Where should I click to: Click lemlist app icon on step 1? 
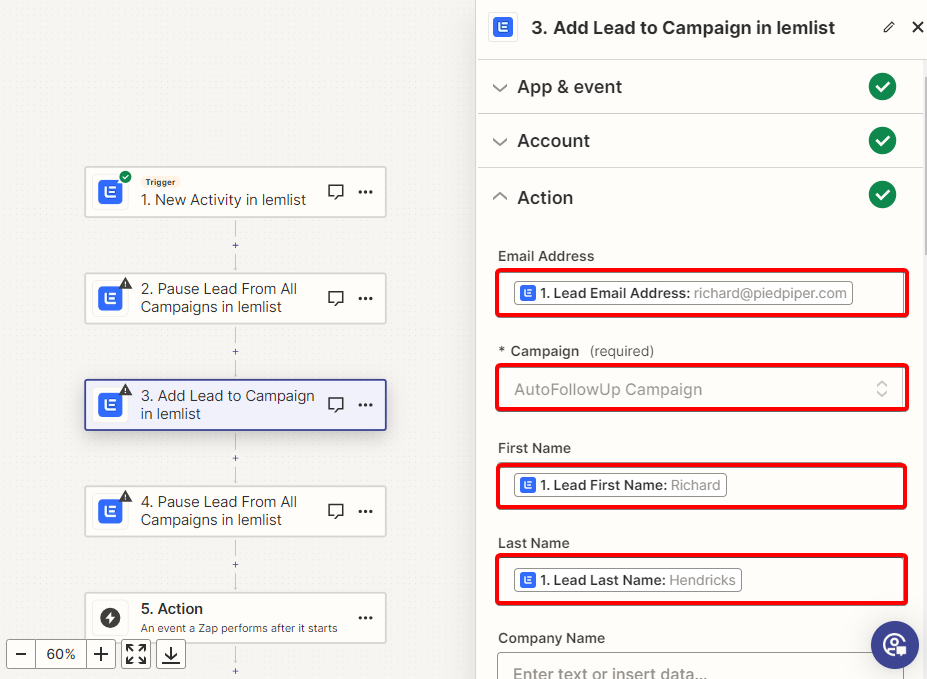point(110,192)
